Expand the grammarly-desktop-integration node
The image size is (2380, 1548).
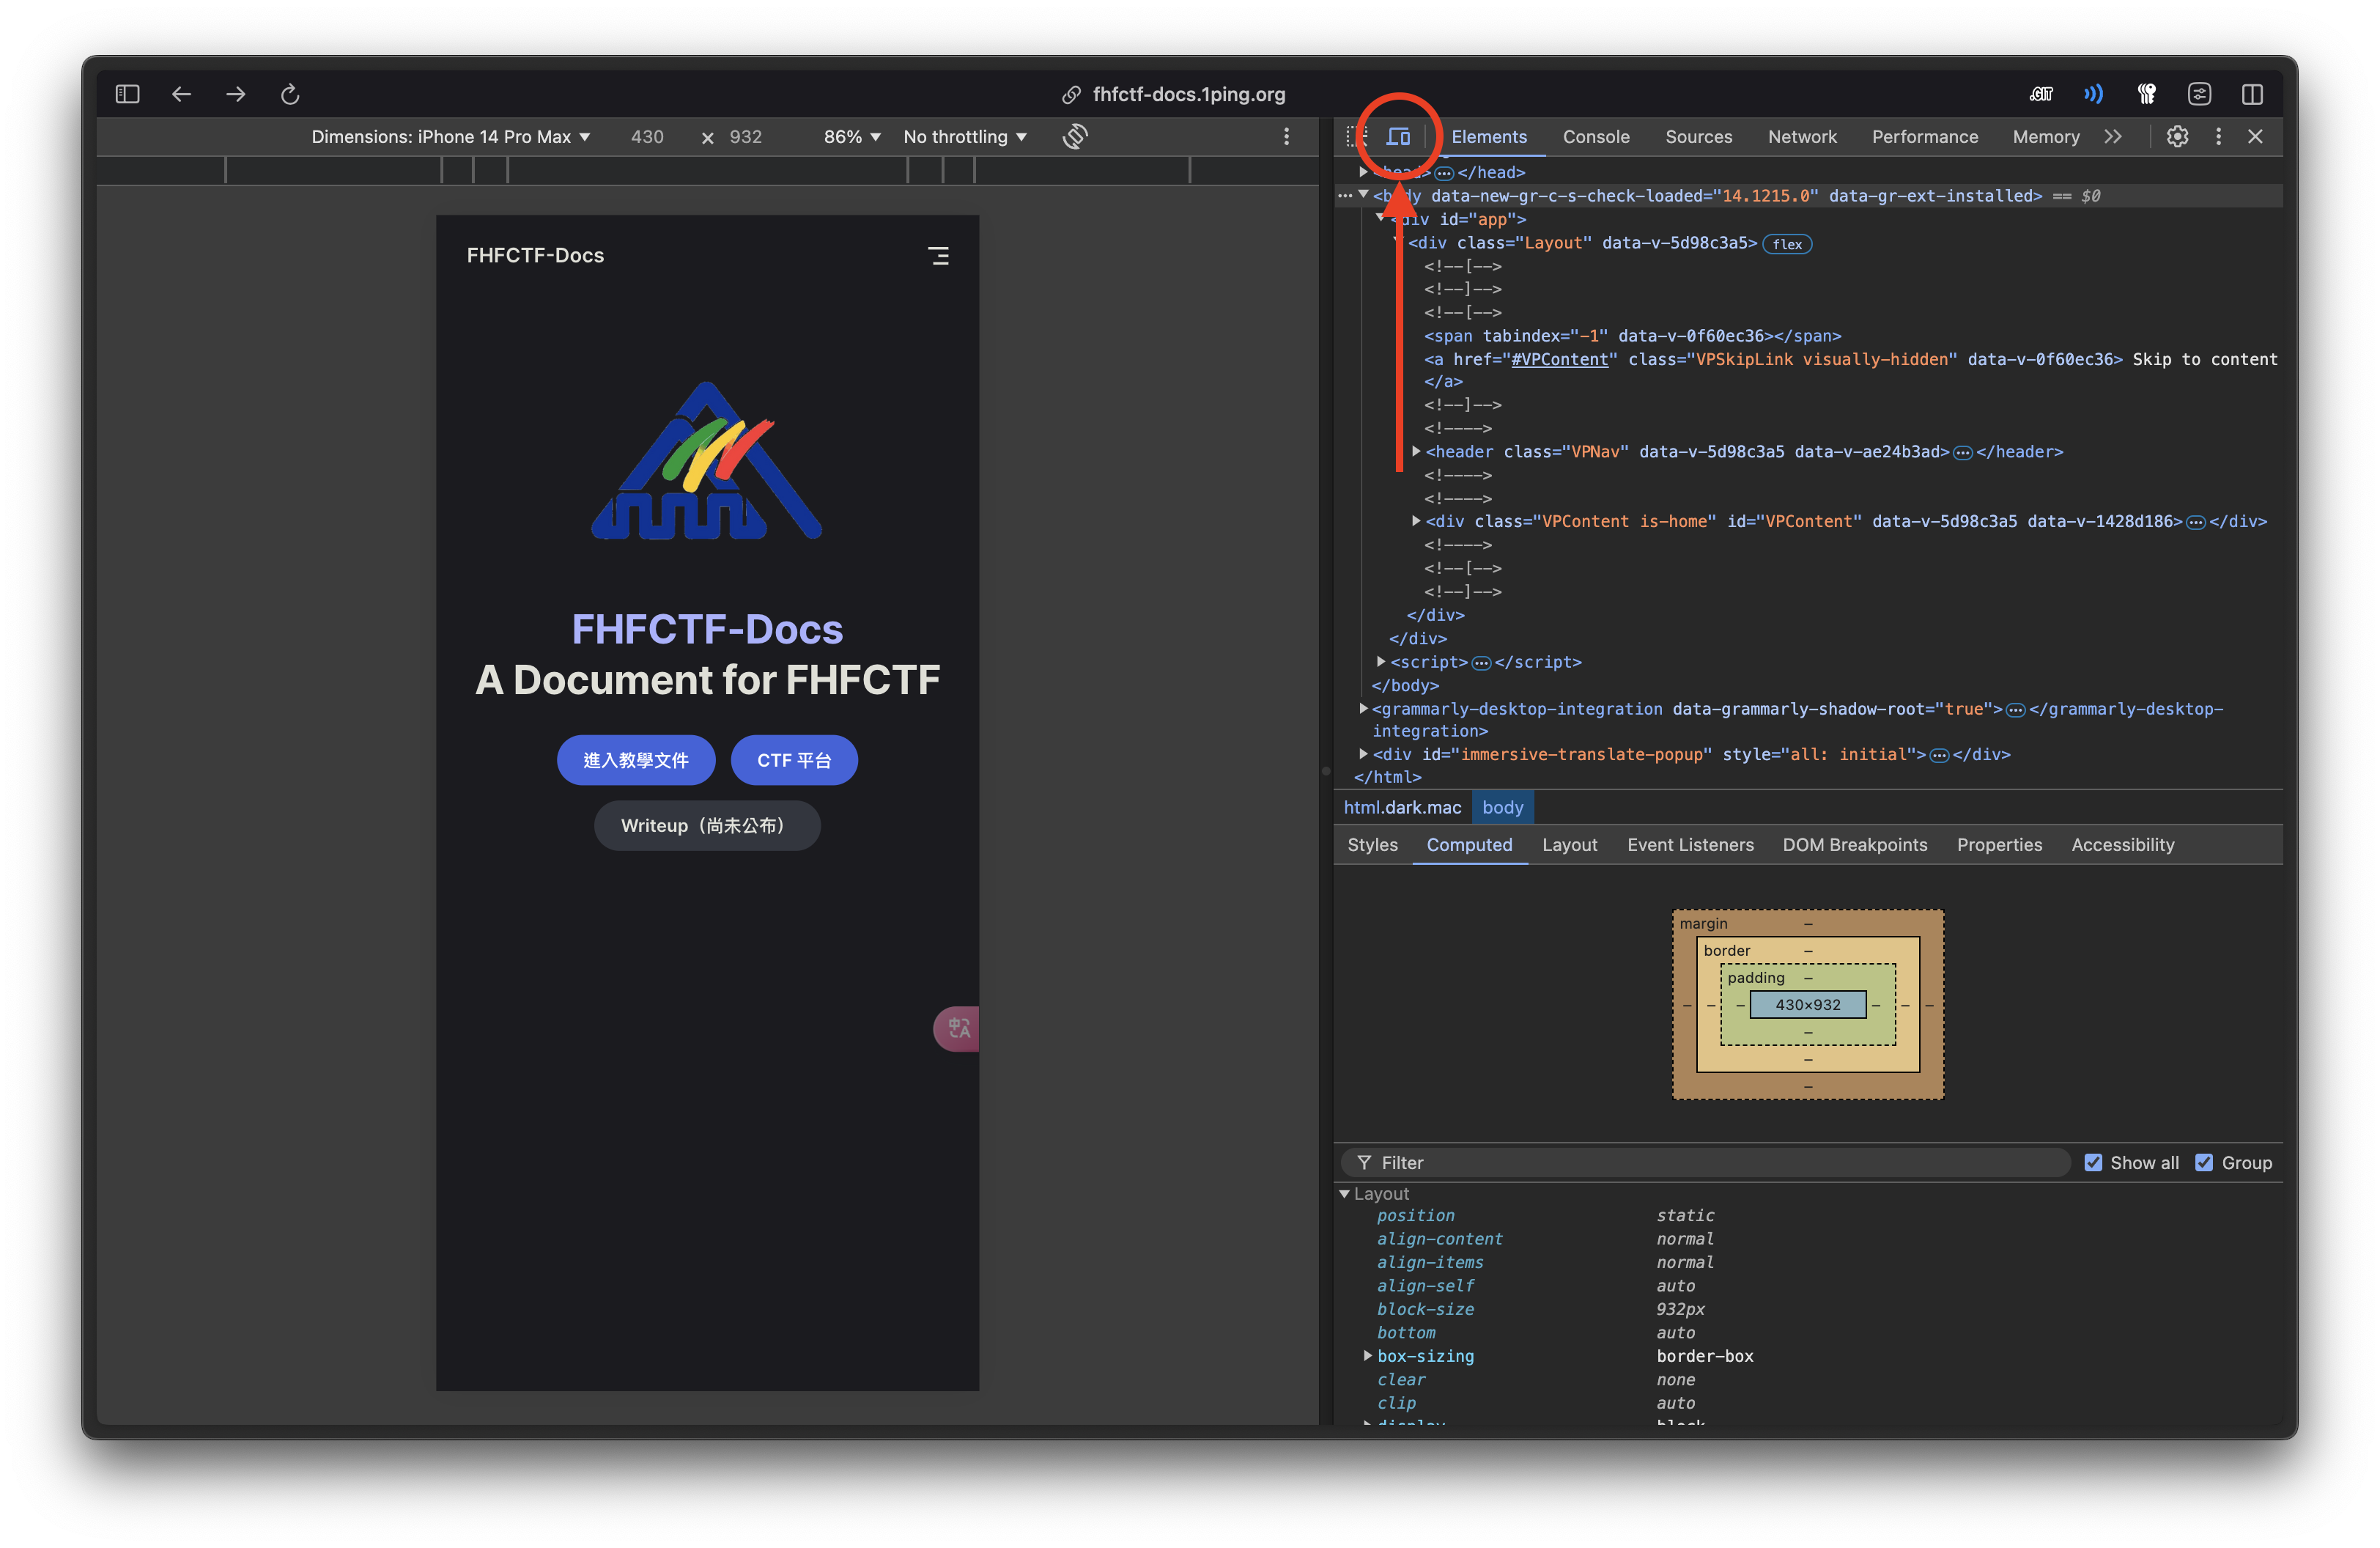click(1363, 709)
